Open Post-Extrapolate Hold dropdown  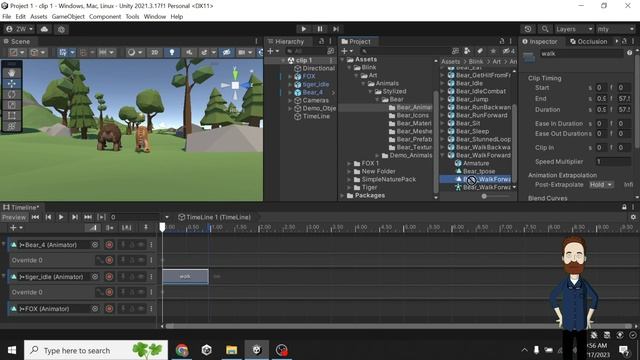coord(601,185)
